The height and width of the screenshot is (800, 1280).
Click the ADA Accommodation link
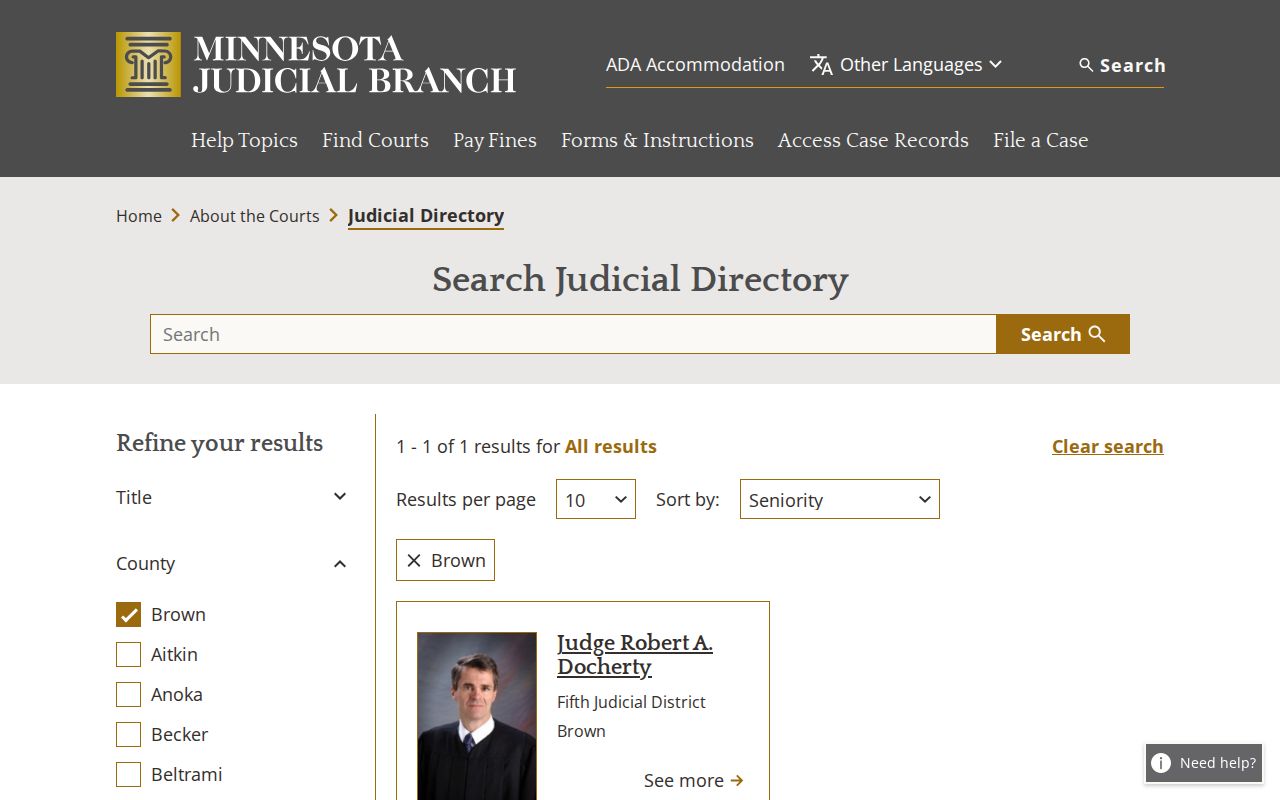pos(695,65)
